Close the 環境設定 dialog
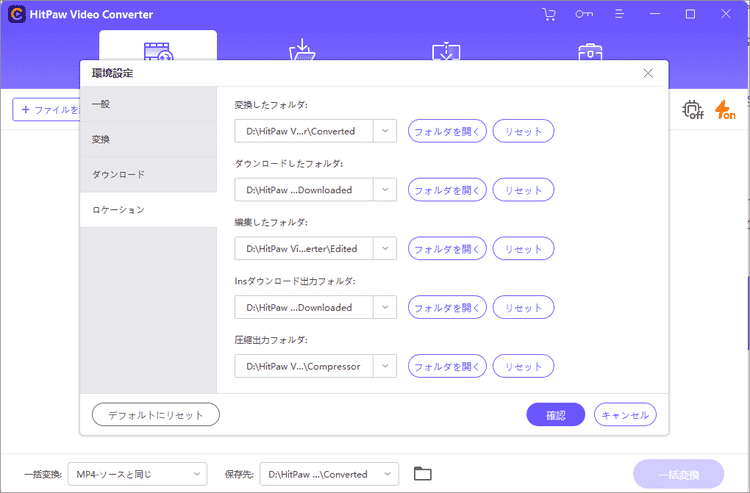Screen dimensions: 750x493 [x=648, y=73]
